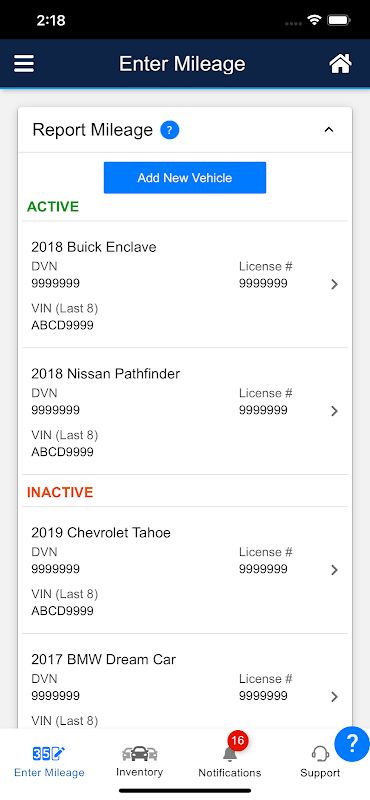Switch to the Notifications tab
The width and height of the screenshot is (370, 800).
coord(230,760)
